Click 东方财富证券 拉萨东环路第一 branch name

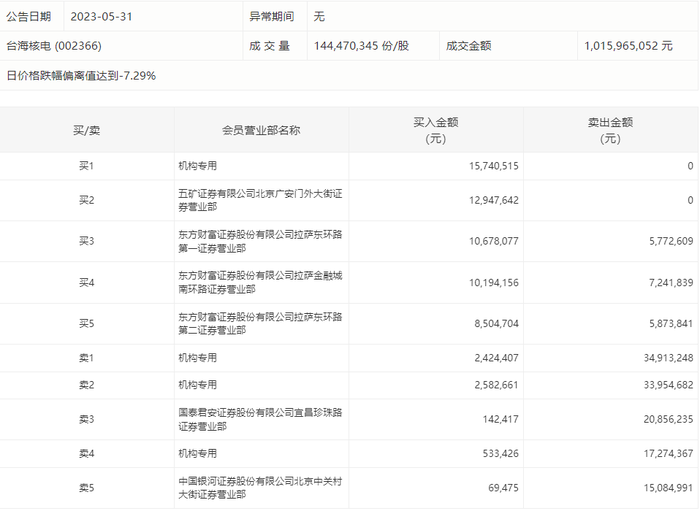coord(260,241)
